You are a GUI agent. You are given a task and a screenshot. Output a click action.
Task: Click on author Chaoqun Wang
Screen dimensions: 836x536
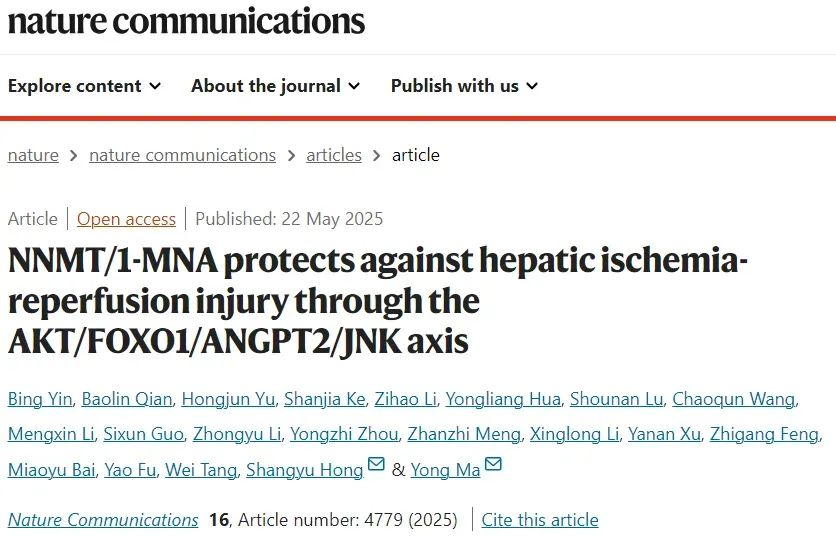[x=733, y=400]
